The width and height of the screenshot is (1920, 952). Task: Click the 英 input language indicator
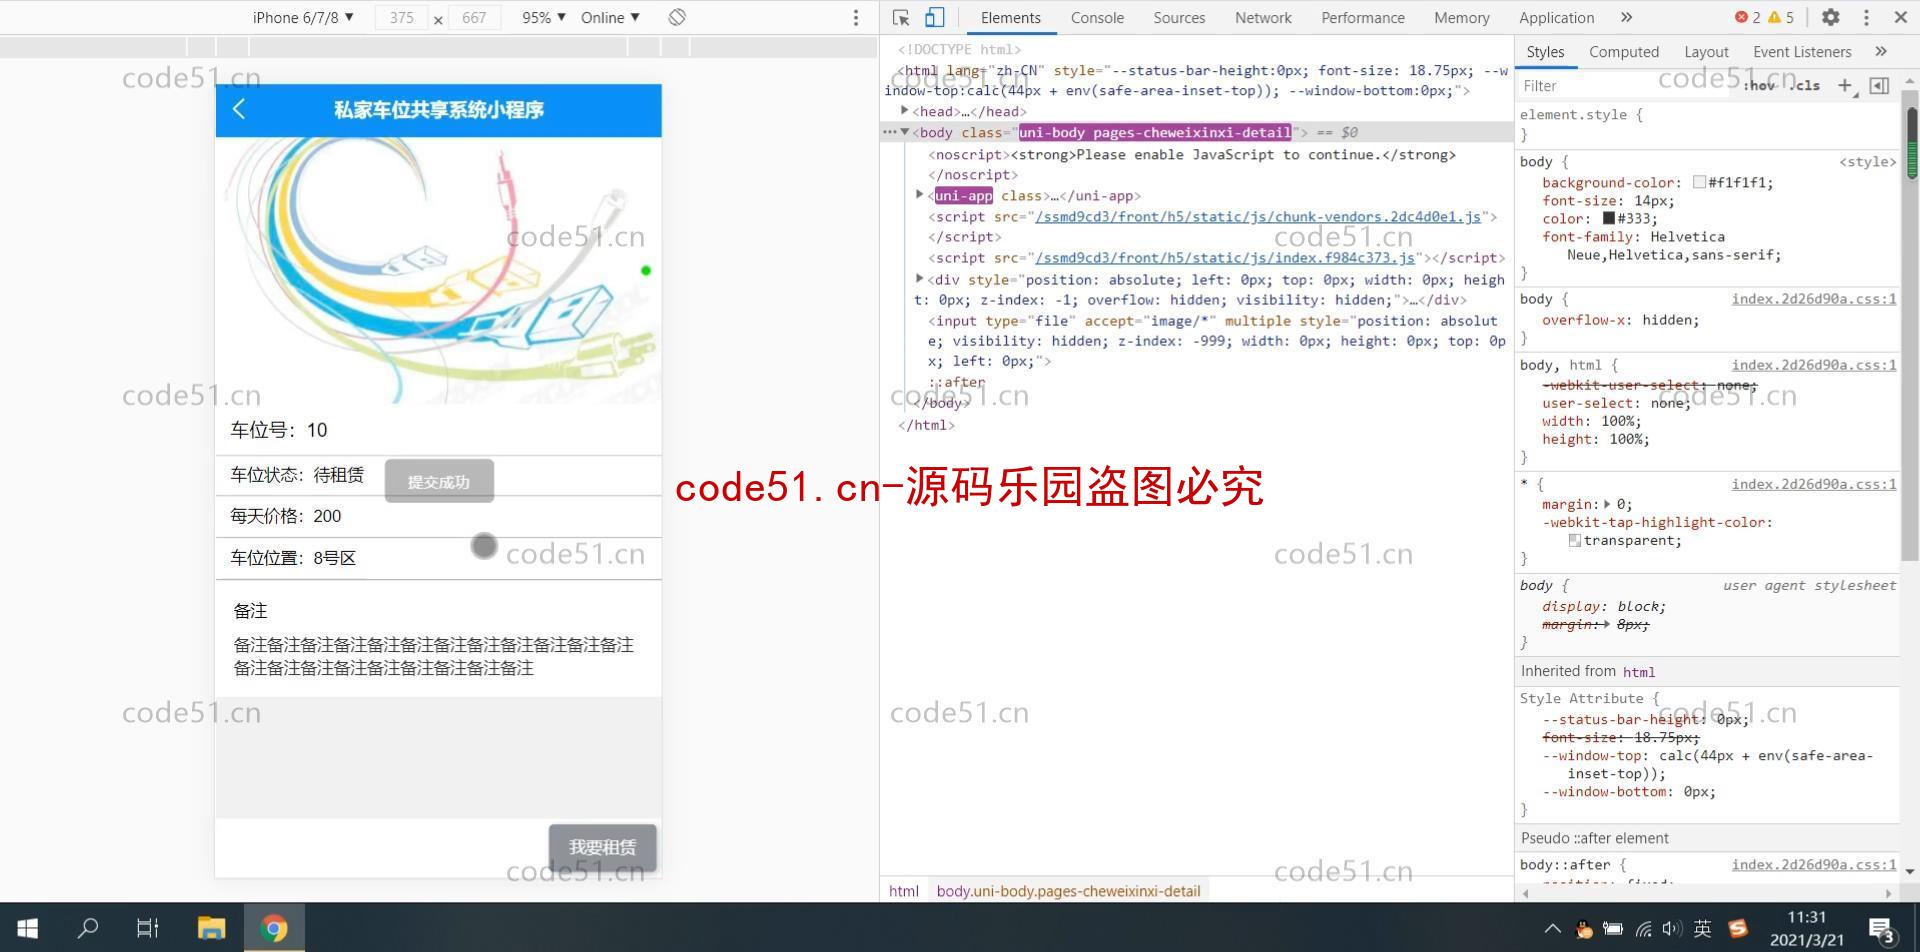(x=1703, y=929)
